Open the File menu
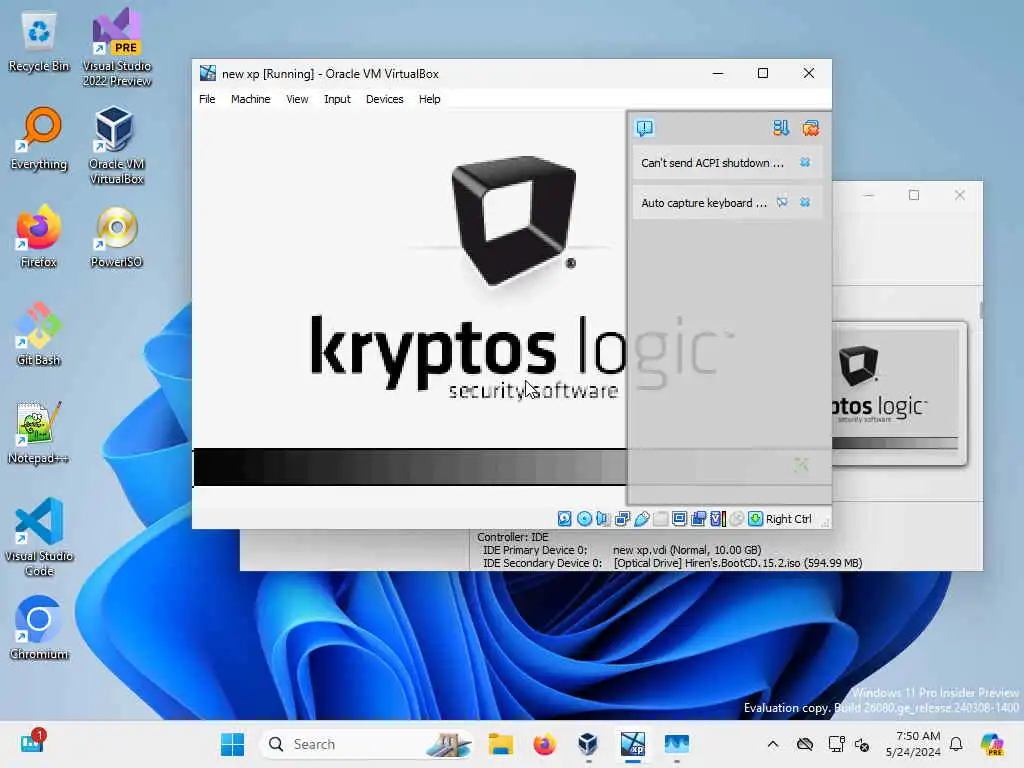1024x768 pixels. point(207,99)
